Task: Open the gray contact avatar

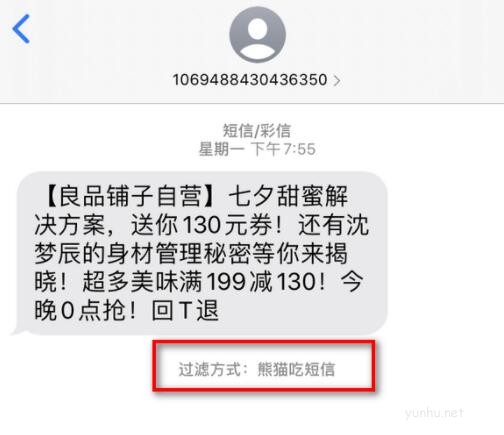Action: (257, 35)
